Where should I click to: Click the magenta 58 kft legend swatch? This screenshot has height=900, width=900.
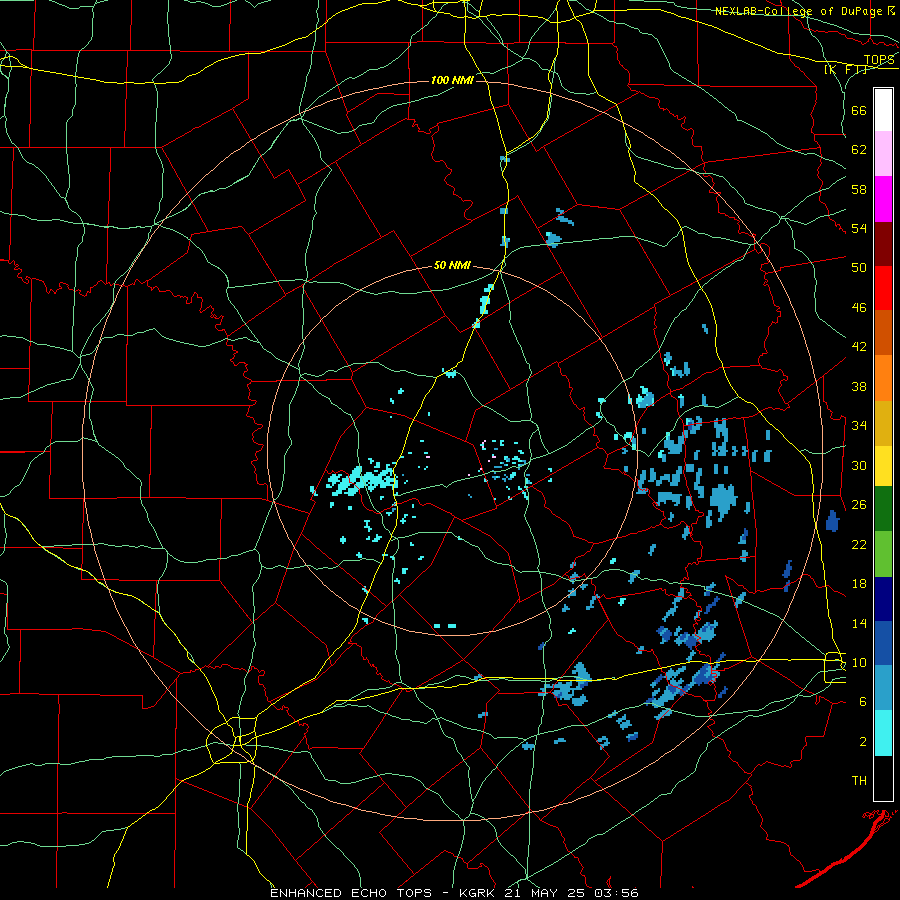click(883, 199)
